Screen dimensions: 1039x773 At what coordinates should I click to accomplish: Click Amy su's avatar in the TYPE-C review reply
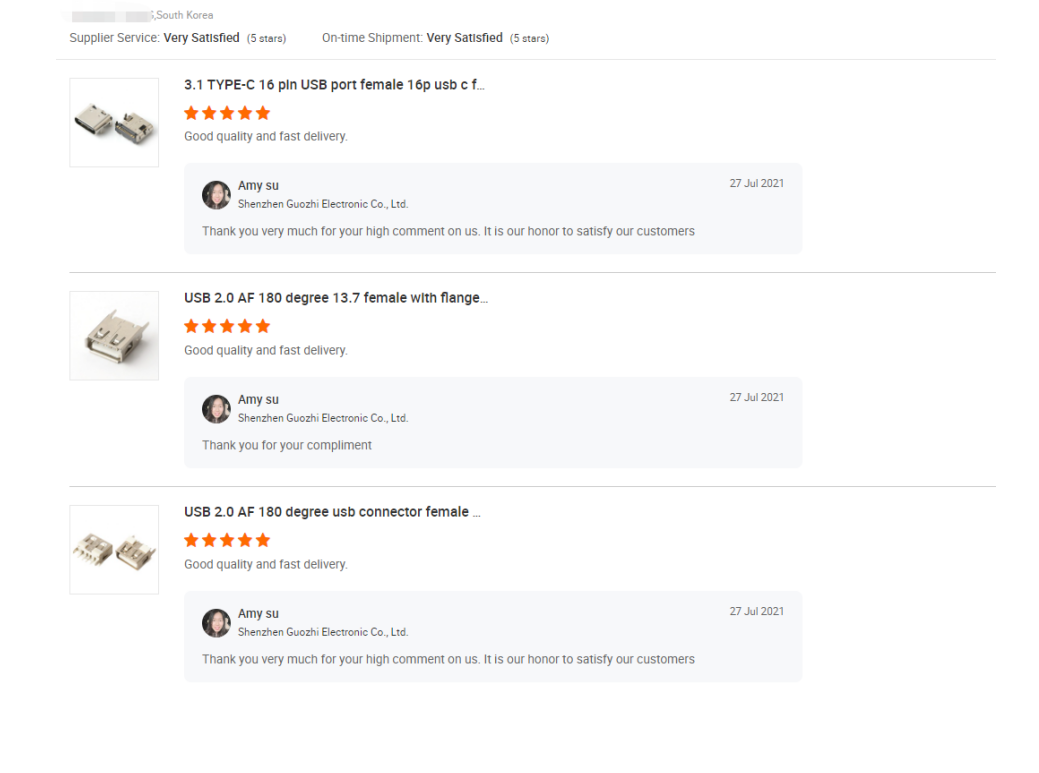click(216, 195)
